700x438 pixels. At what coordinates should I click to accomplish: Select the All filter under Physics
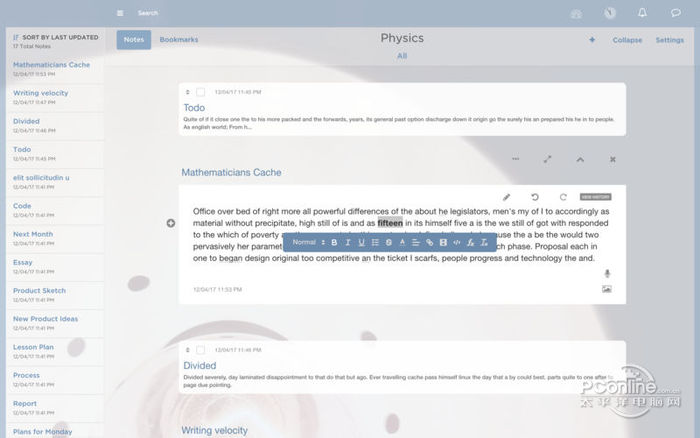(x=402, y=56)
